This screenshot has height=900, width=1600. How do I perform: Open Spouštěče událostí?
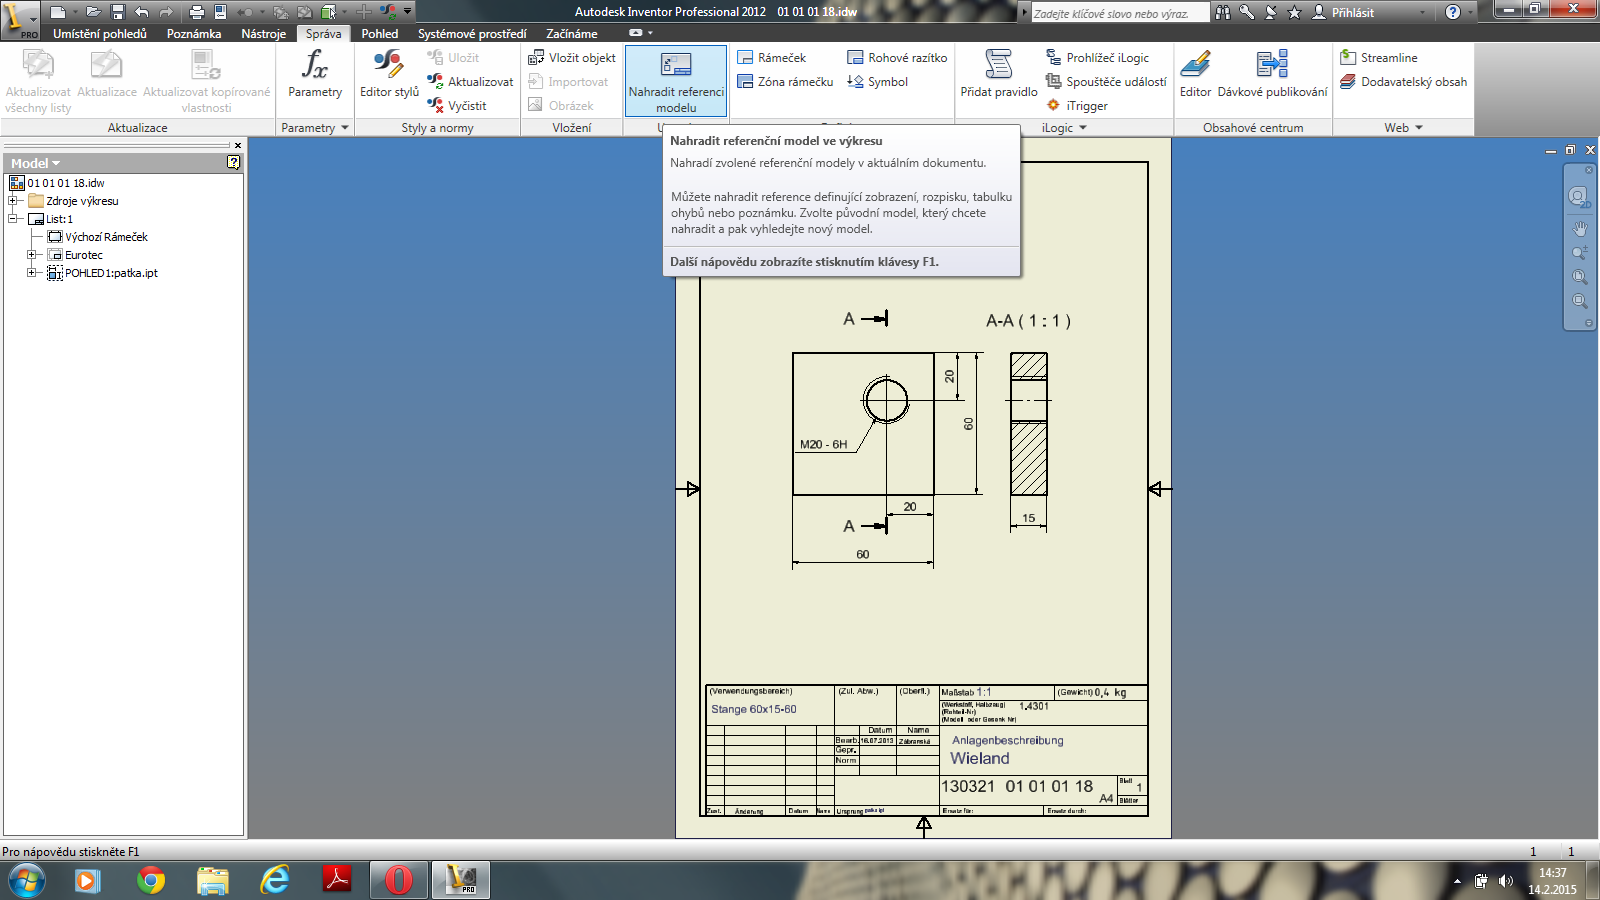click(x=1106, y=81)
